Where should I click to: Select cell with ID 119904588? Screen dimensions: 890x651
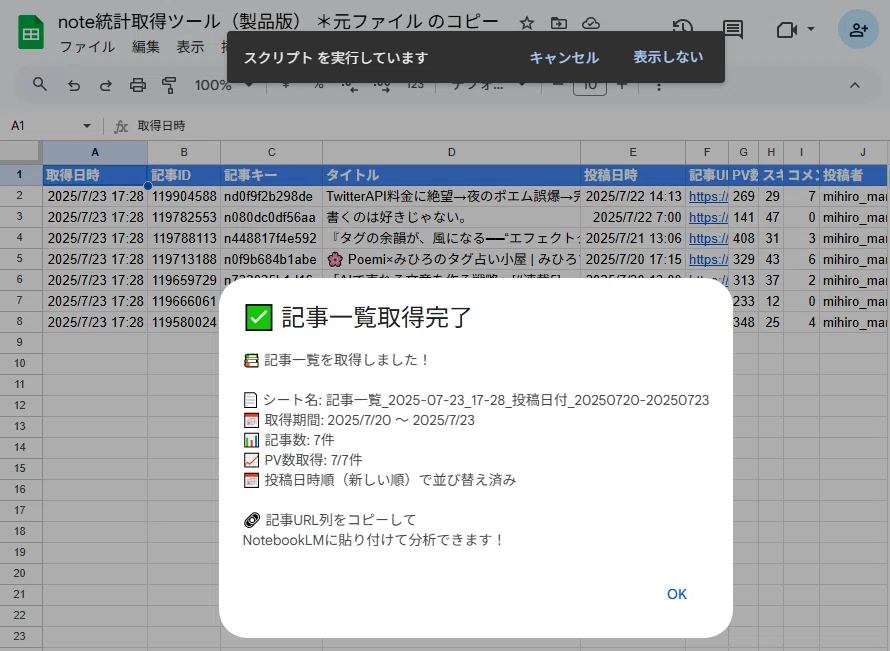184,196
